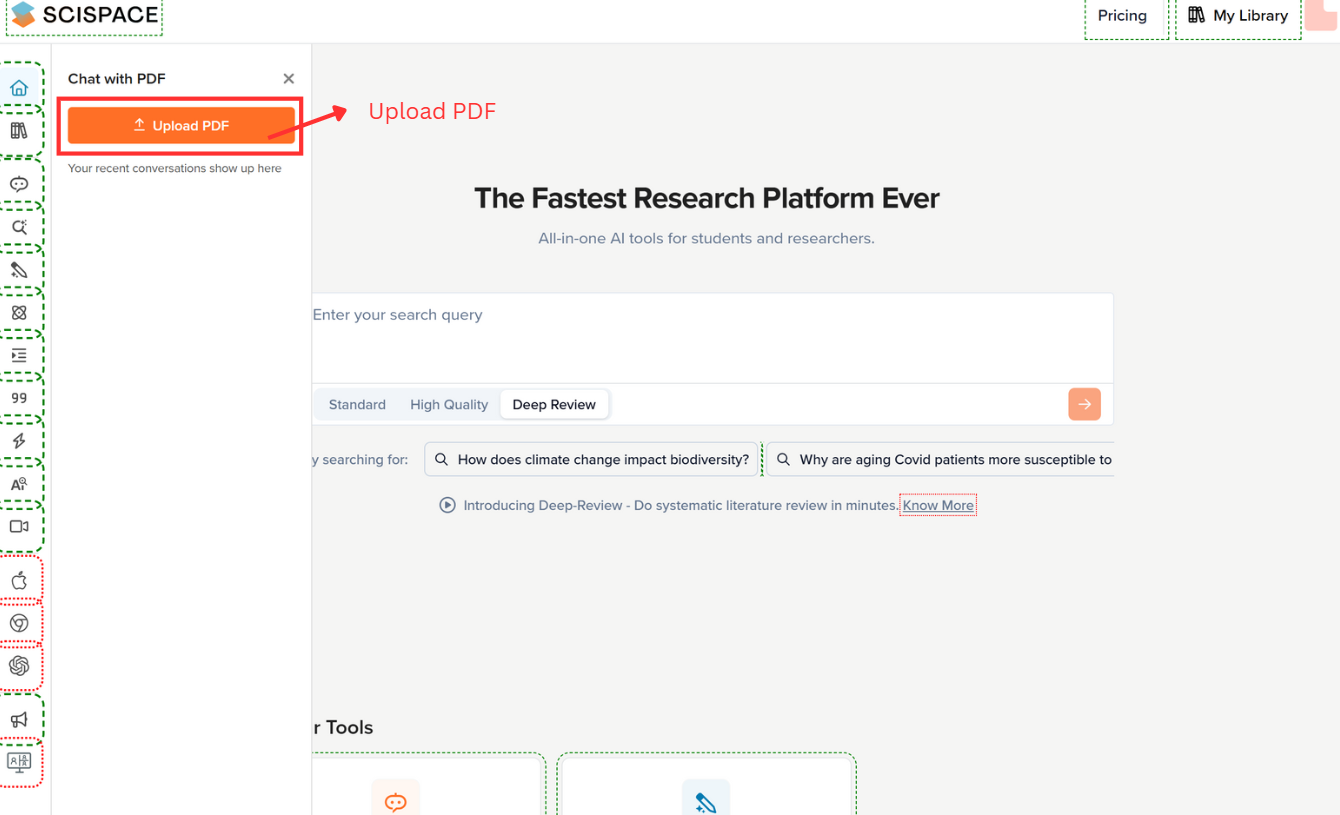Open the language translation screen icon

19,762
